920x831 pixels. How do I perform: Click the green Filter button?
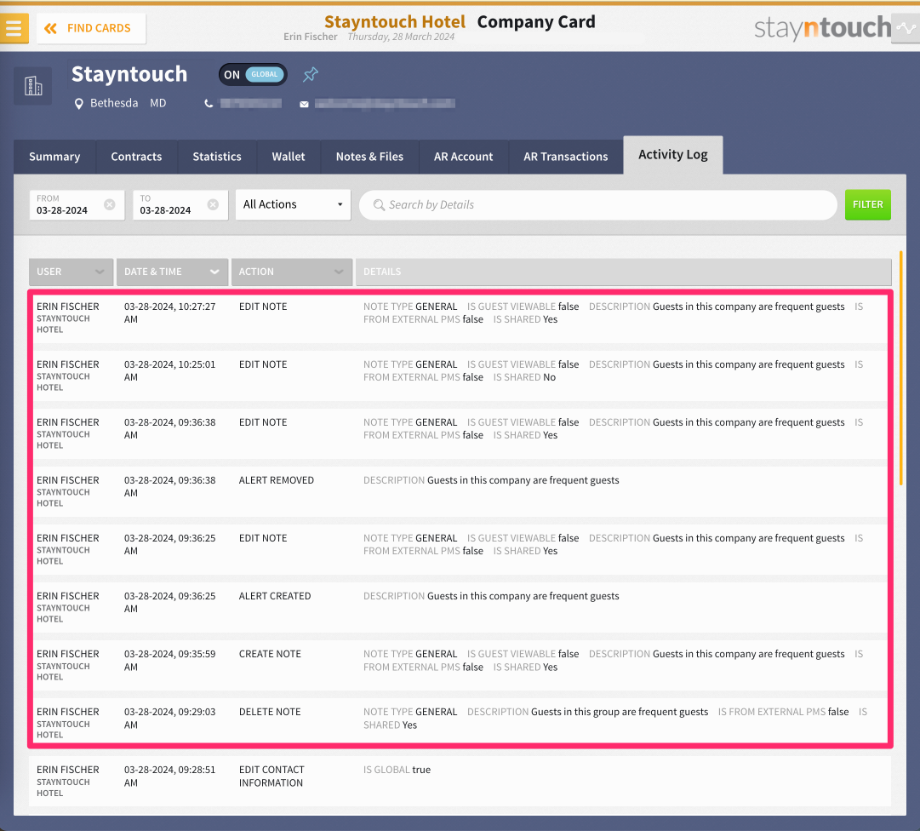coord(868,205)
